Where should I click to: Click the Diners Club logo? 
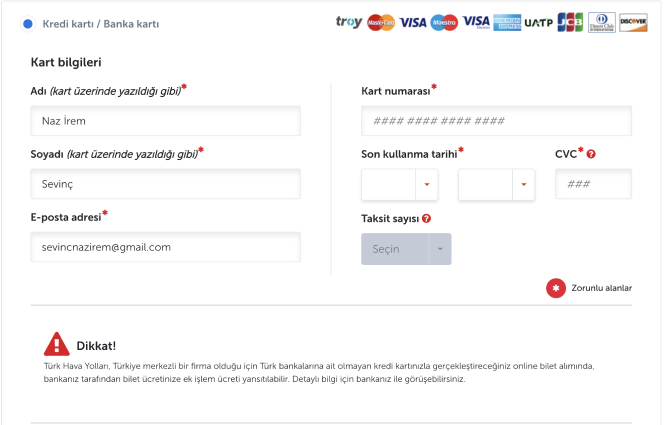(x=602, y=22)
